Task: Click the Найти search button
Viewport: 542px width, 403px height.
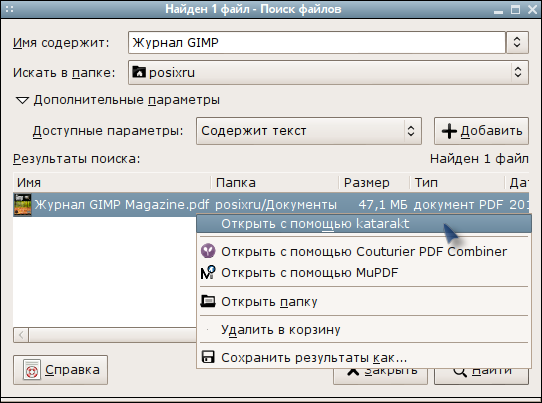Action: (481, 376)
